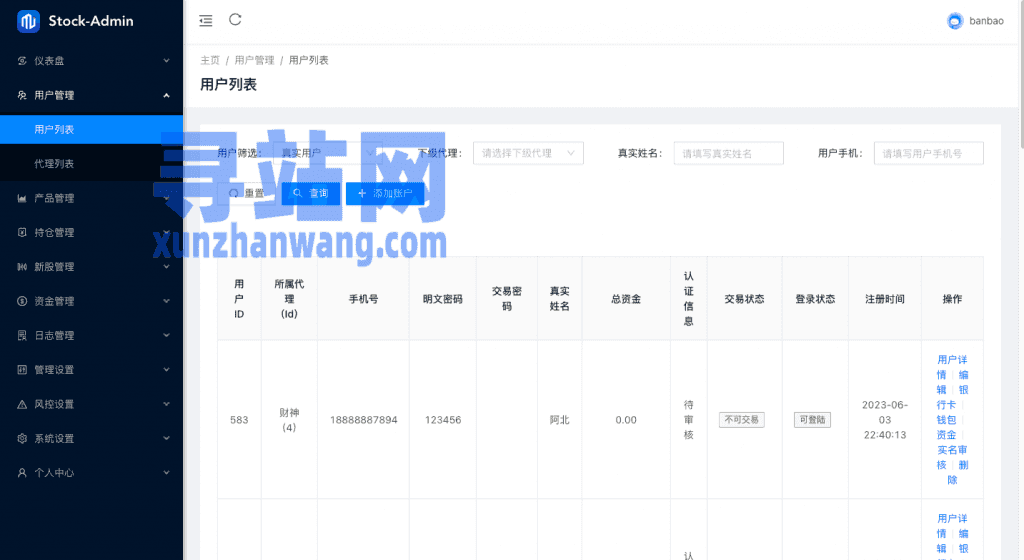Open the 新股管理 menu item
The image size is (1024, 560).
[x=91, y=267]
